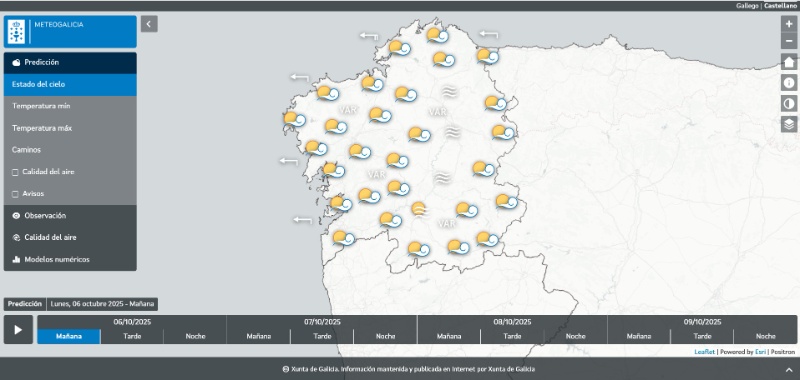Select 08/10/2025 Mañana period
The width and height of the screenshot is (800, 380).
coord(449,337)
